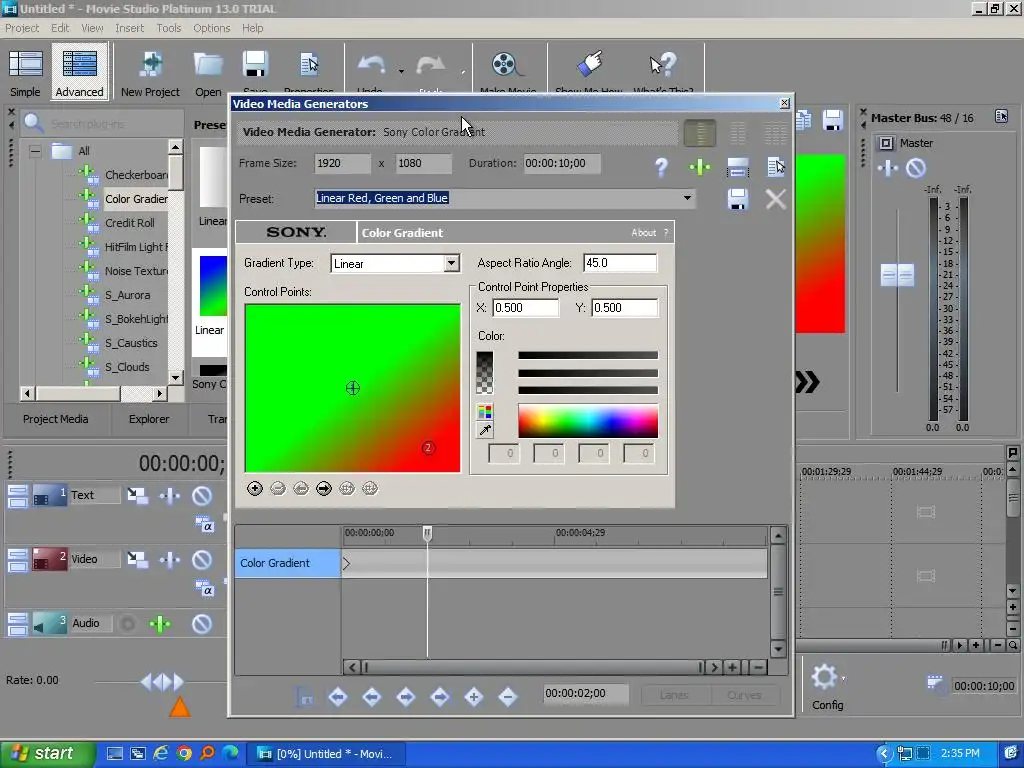
Task: Open the Tools menu
Action: pos(168,28)
